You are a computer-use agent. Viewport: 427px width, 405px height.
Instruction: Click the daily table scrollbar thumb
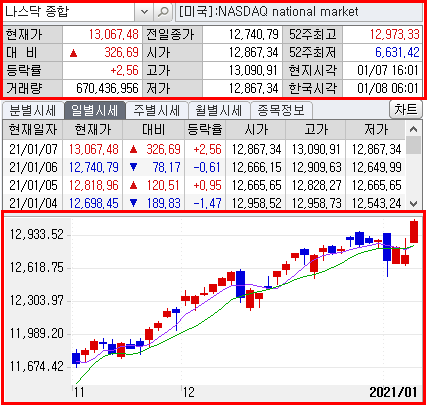[x=413, y=146]
